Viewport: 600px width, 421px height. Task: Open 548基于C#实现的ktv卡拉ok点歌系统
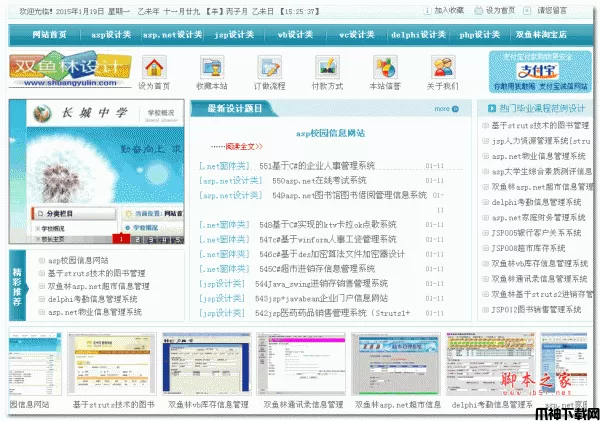(x=328, y=225)
